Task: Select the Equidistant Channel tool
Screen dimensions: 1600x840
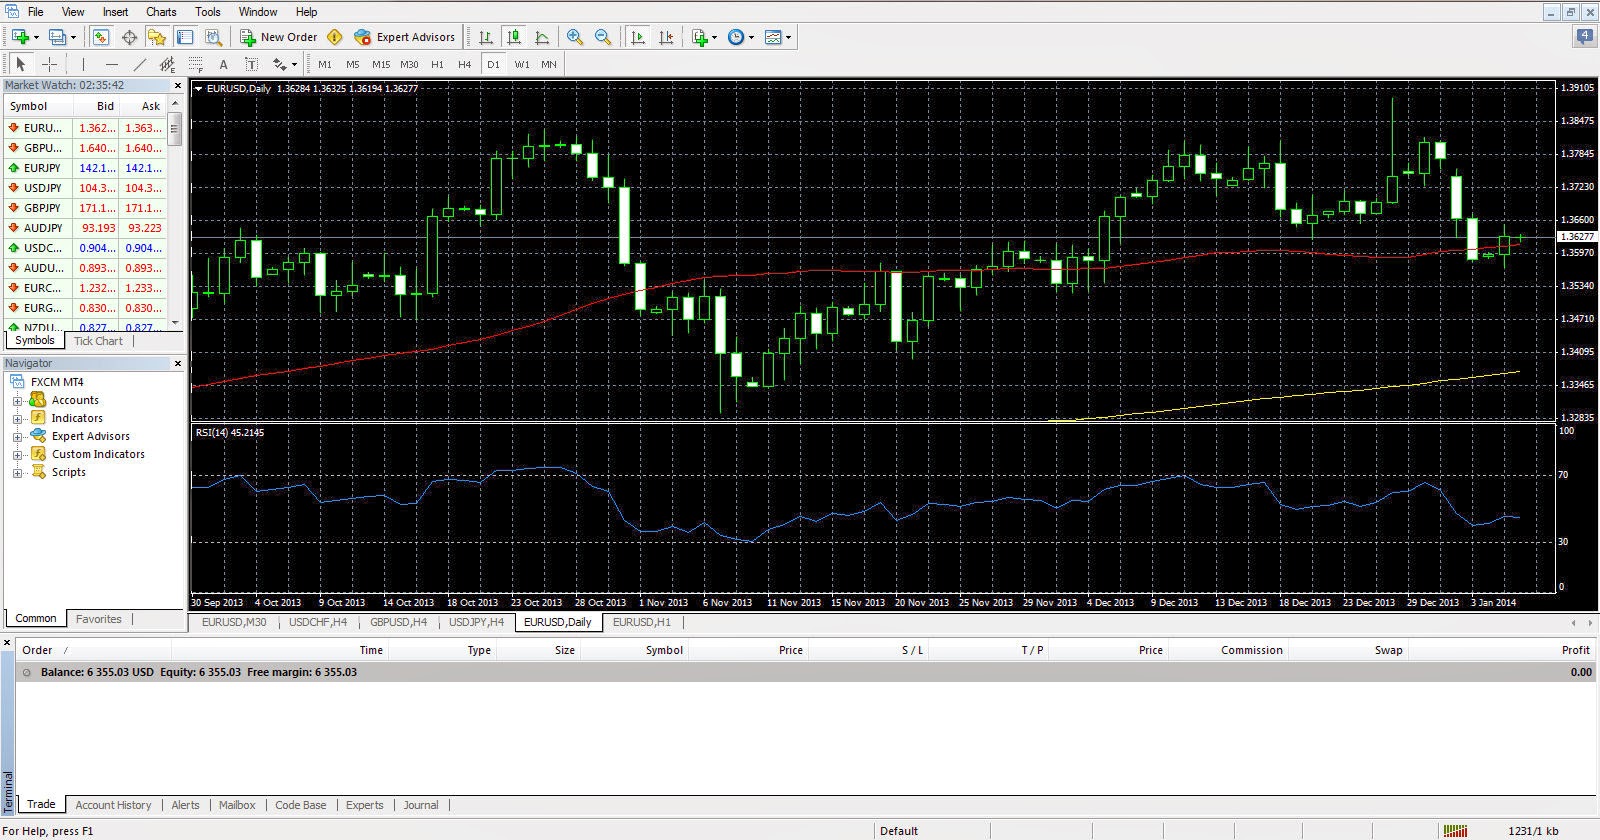Action: tap(167, 64)
